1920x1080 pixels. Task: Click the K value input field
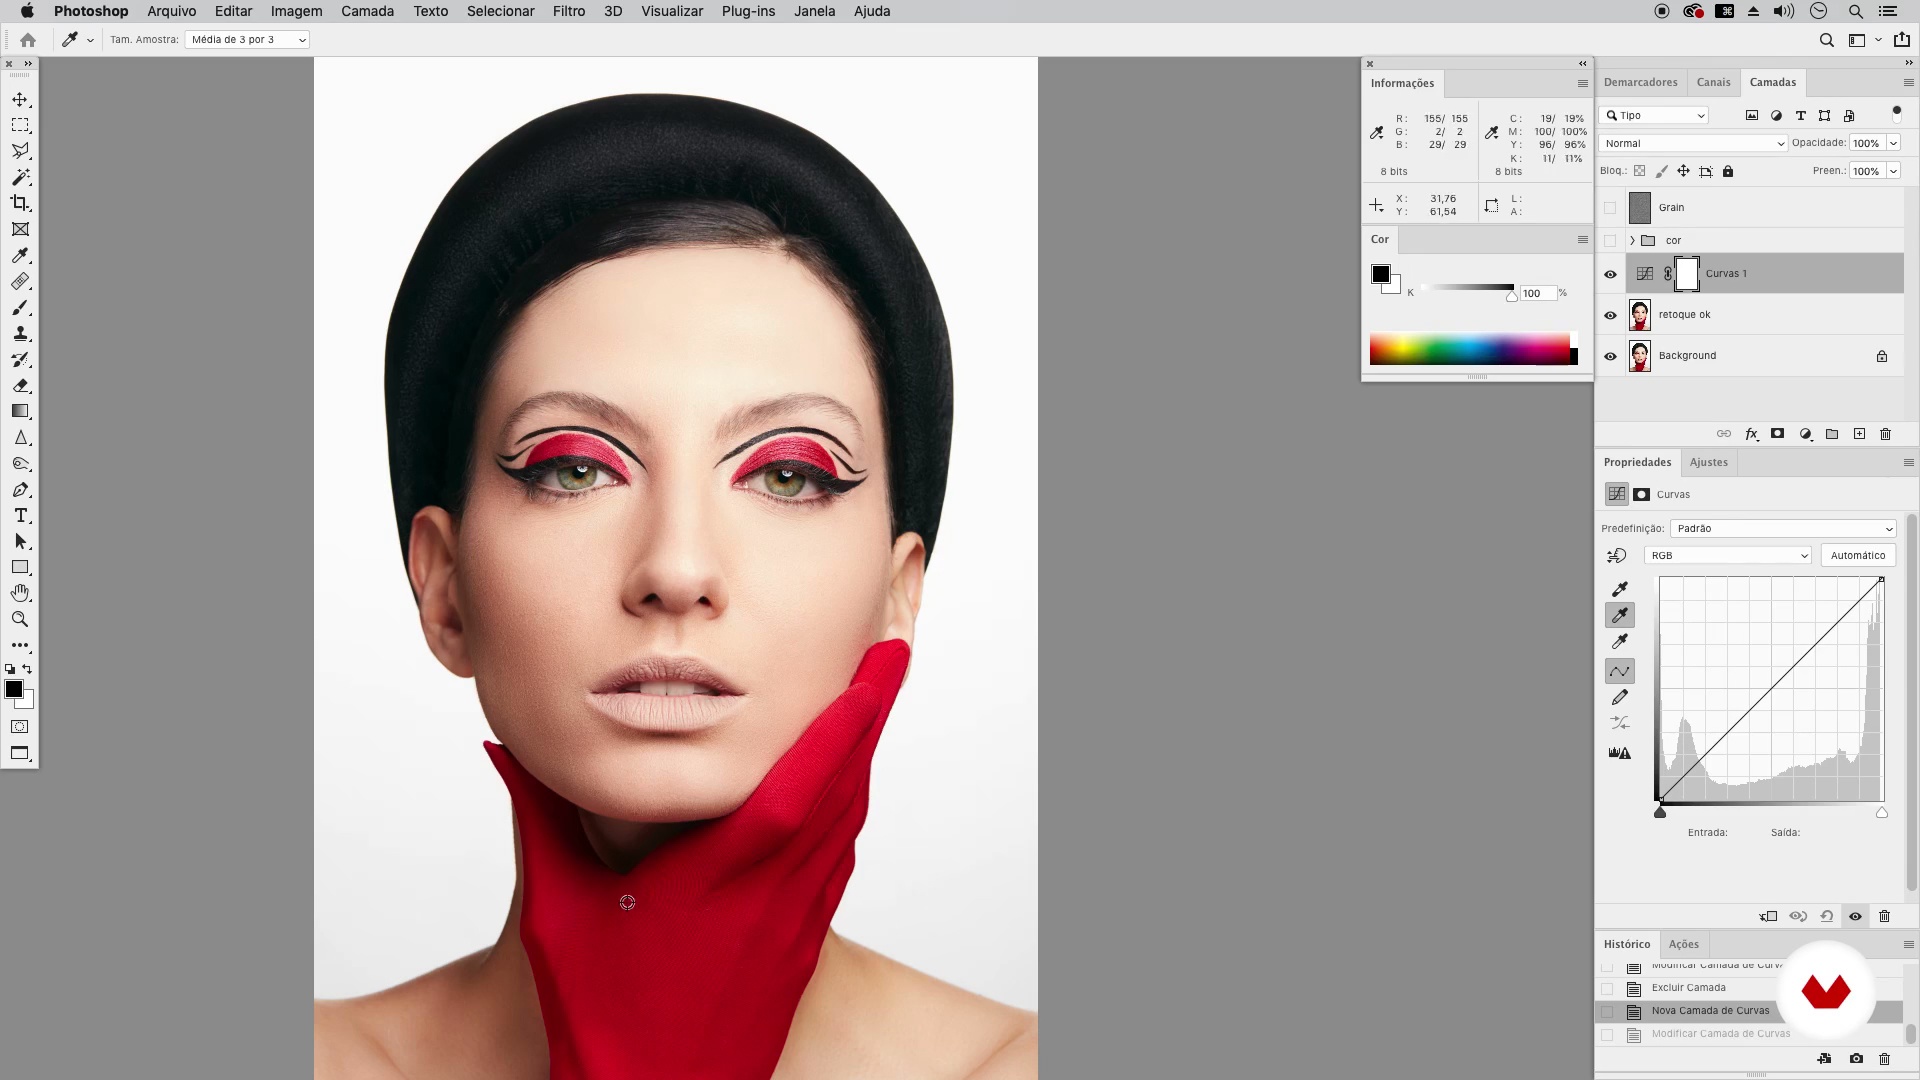tap(1538, 293)
